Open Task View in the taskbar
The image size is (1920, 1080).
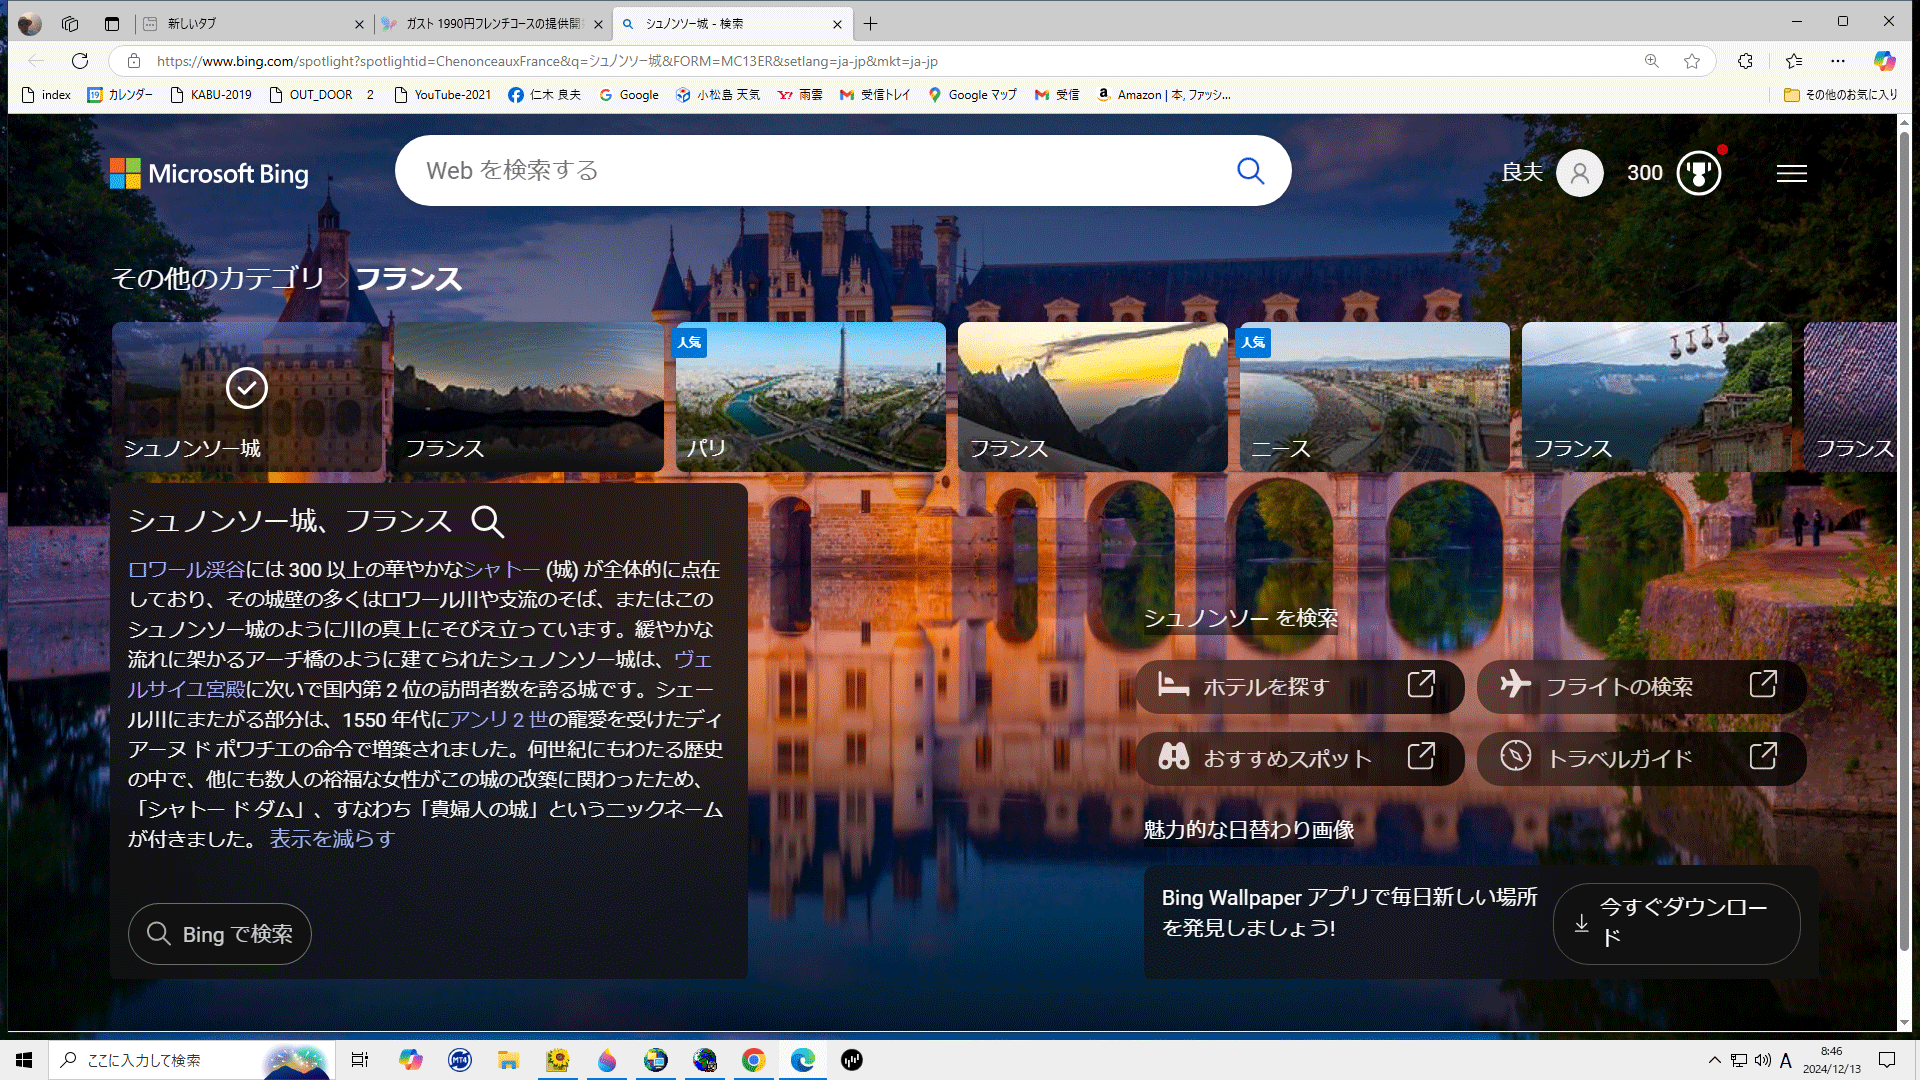pyautogui.click(x=360, y=1060)
